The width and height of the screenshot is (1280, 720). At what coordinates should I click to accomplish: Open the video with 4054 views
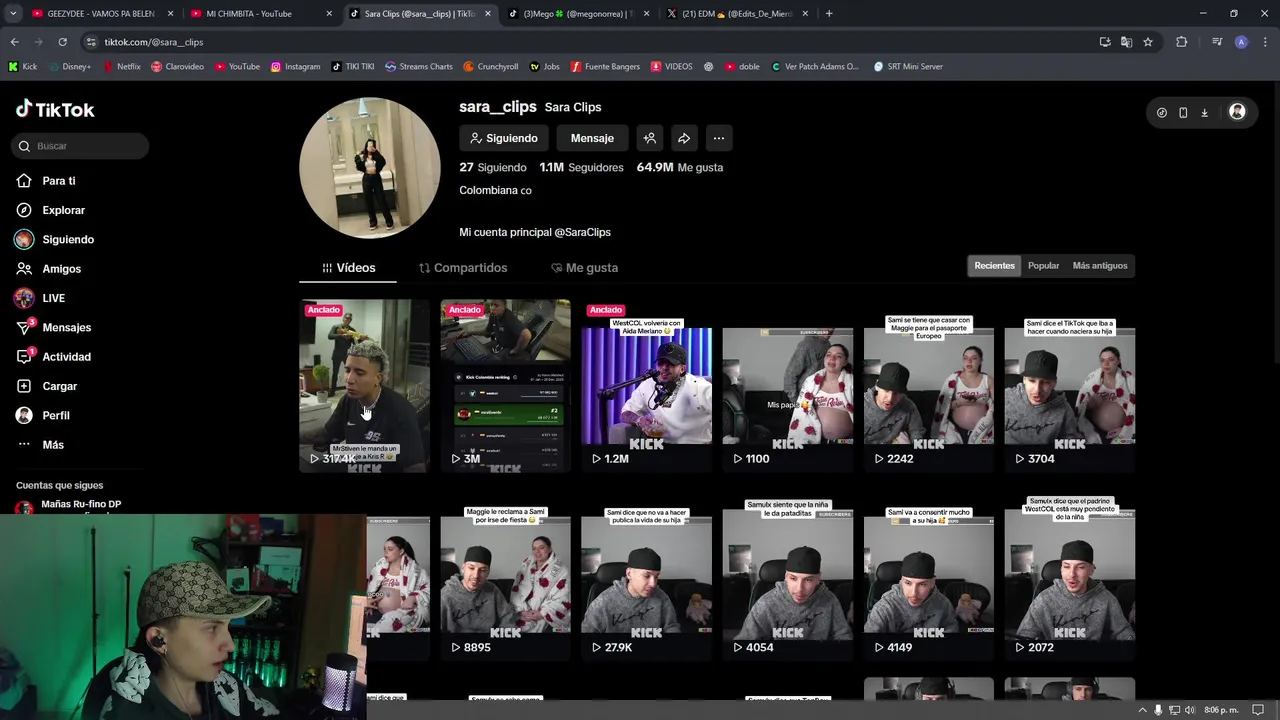tap(787, 575)
